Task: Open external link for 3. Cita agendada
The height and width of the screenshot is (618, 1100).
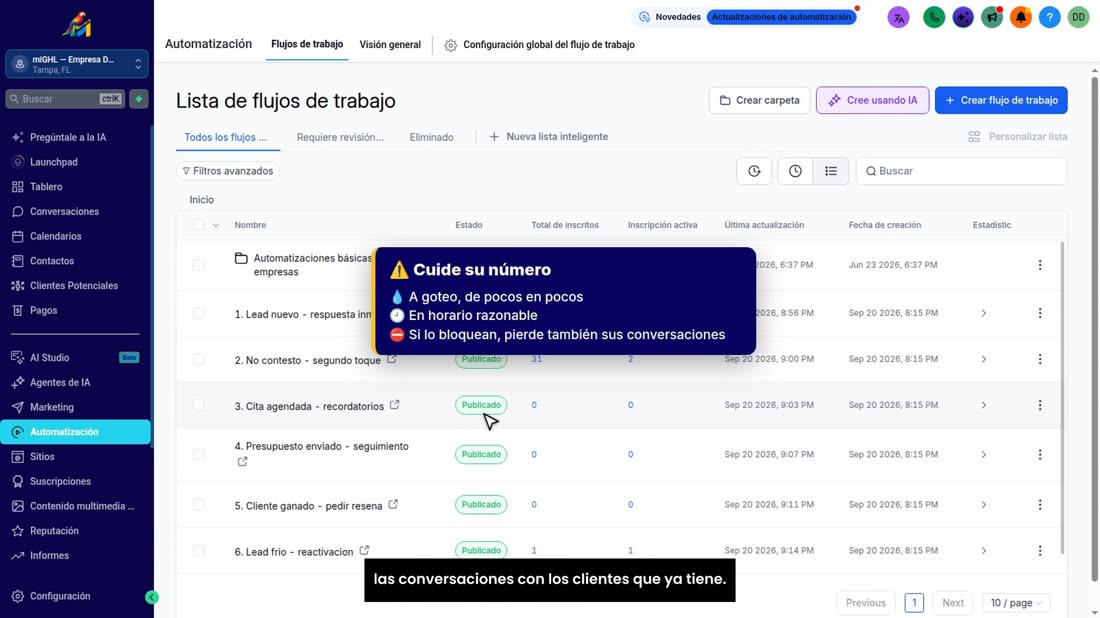Action: click(394, 405)
